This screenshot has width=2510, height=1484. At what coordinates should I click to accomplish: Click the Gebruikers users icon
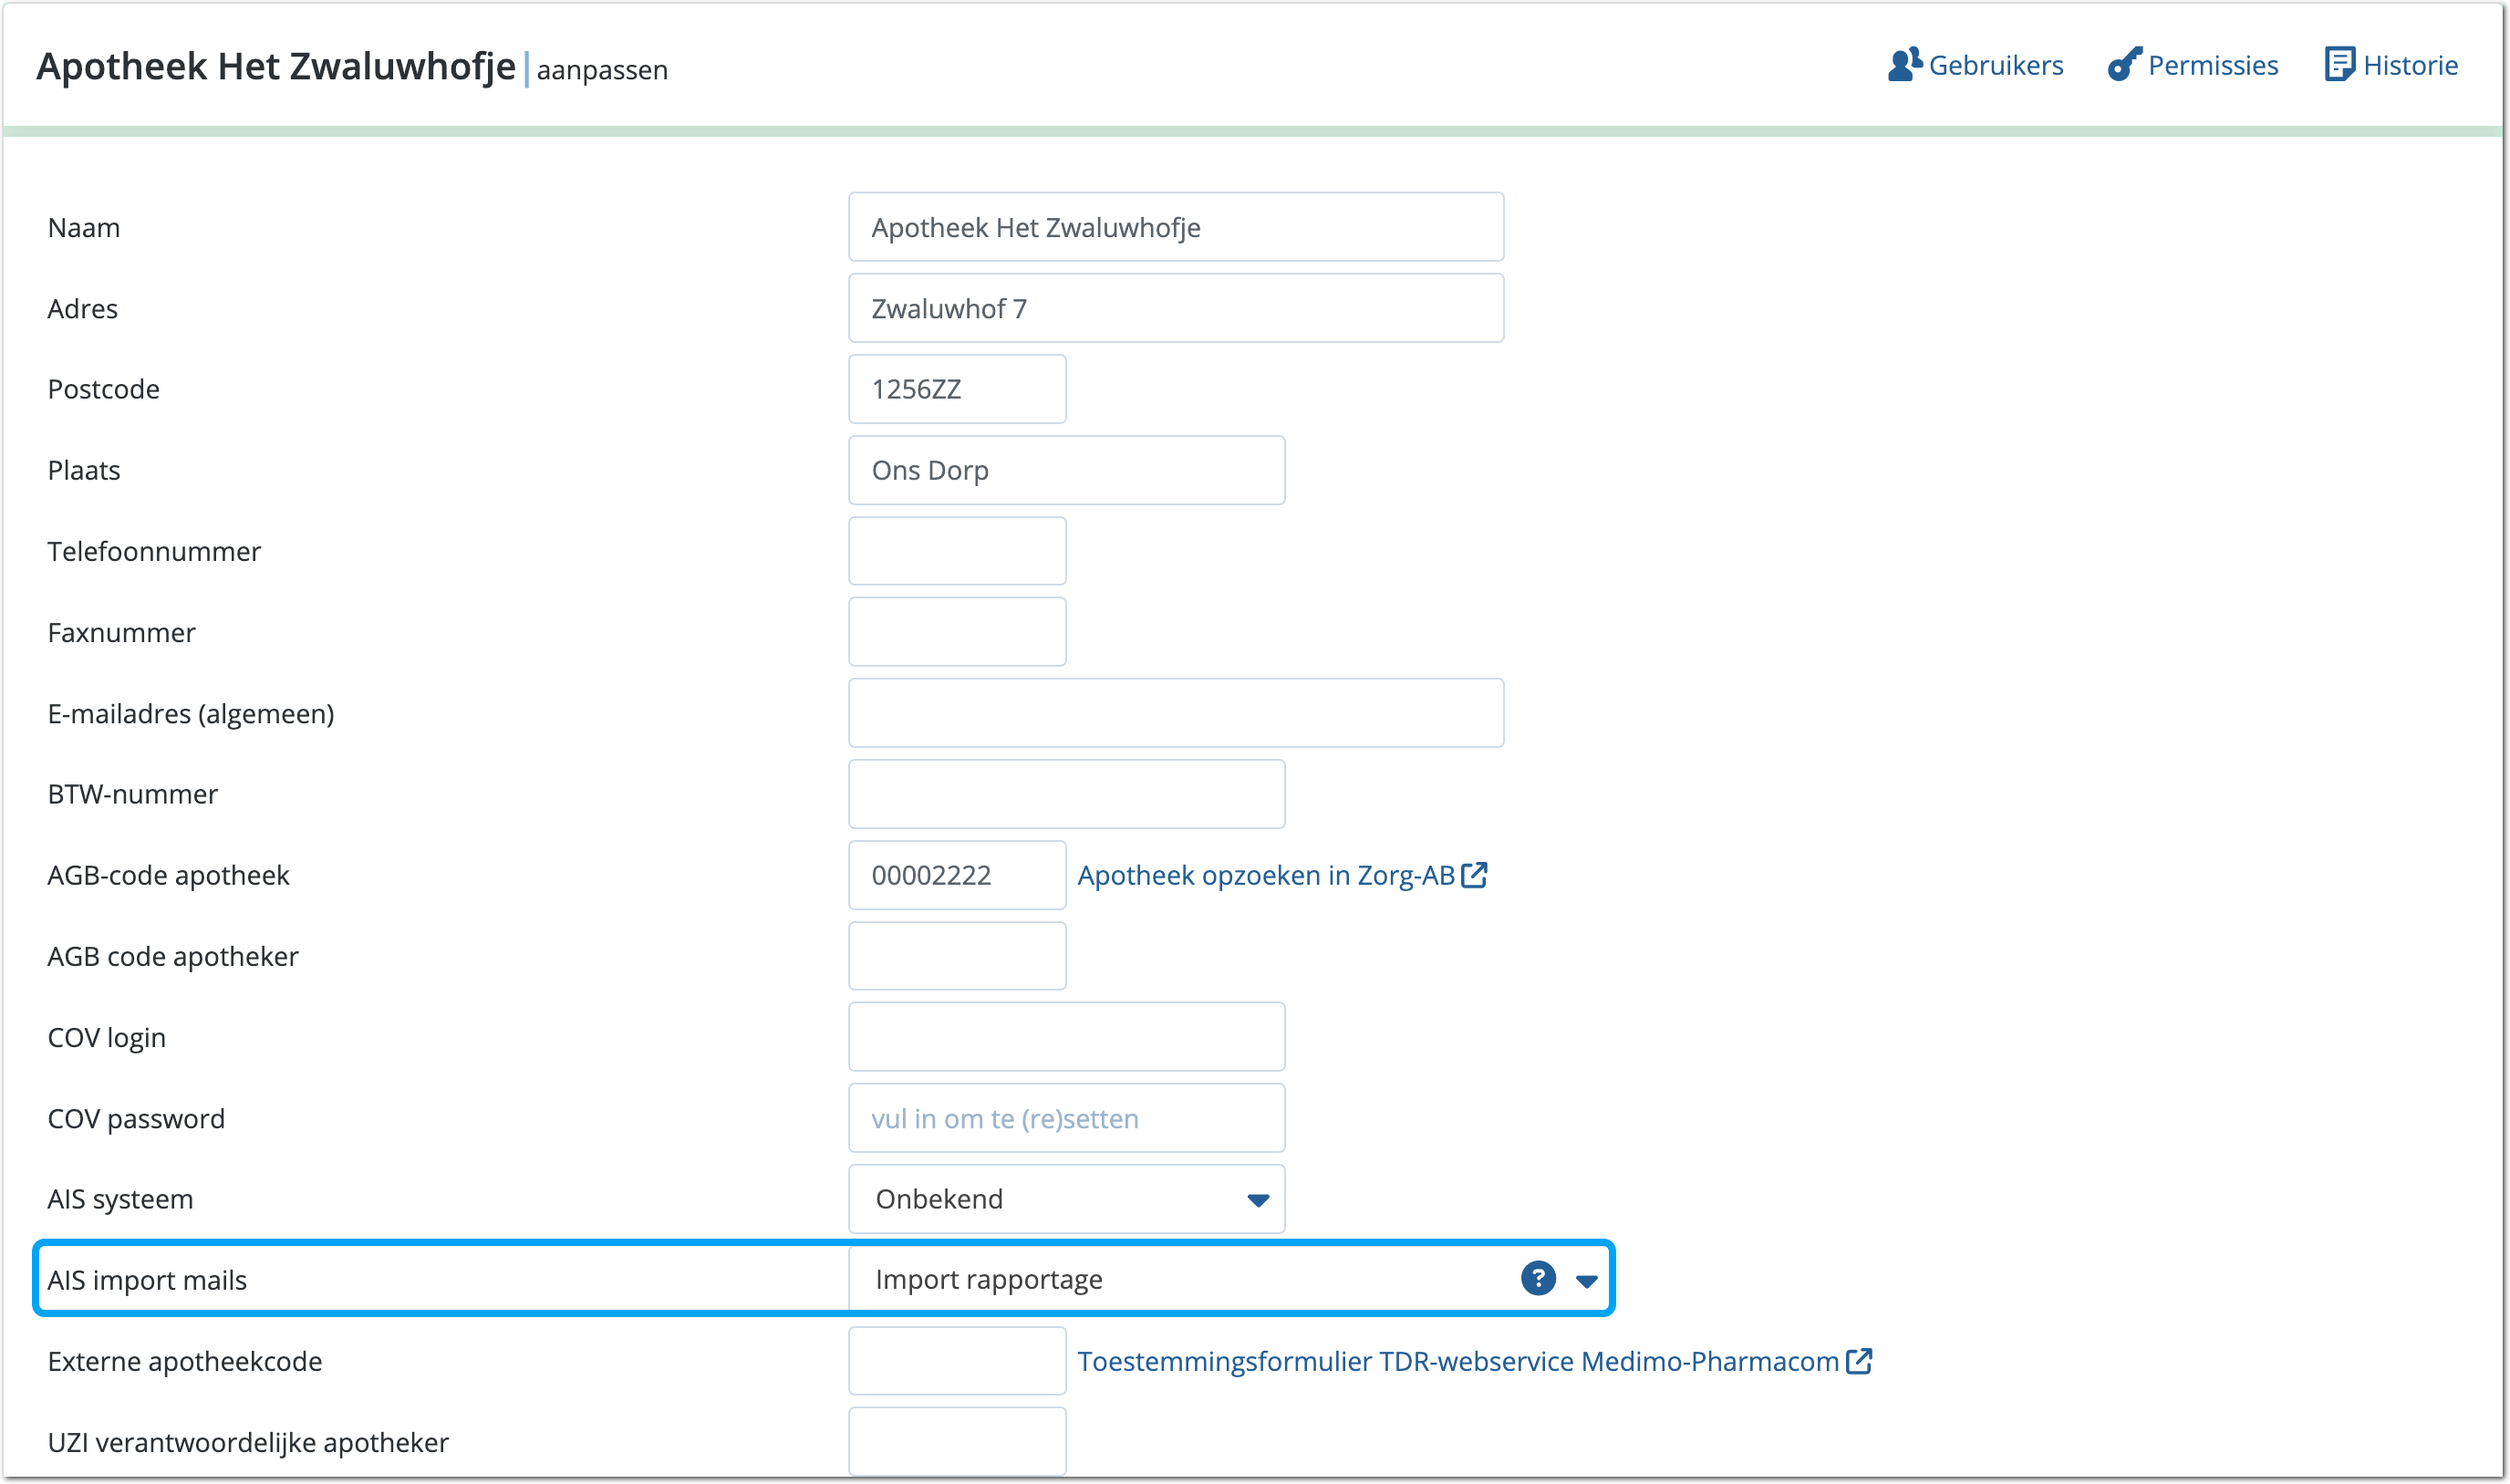coord(1904,65)
